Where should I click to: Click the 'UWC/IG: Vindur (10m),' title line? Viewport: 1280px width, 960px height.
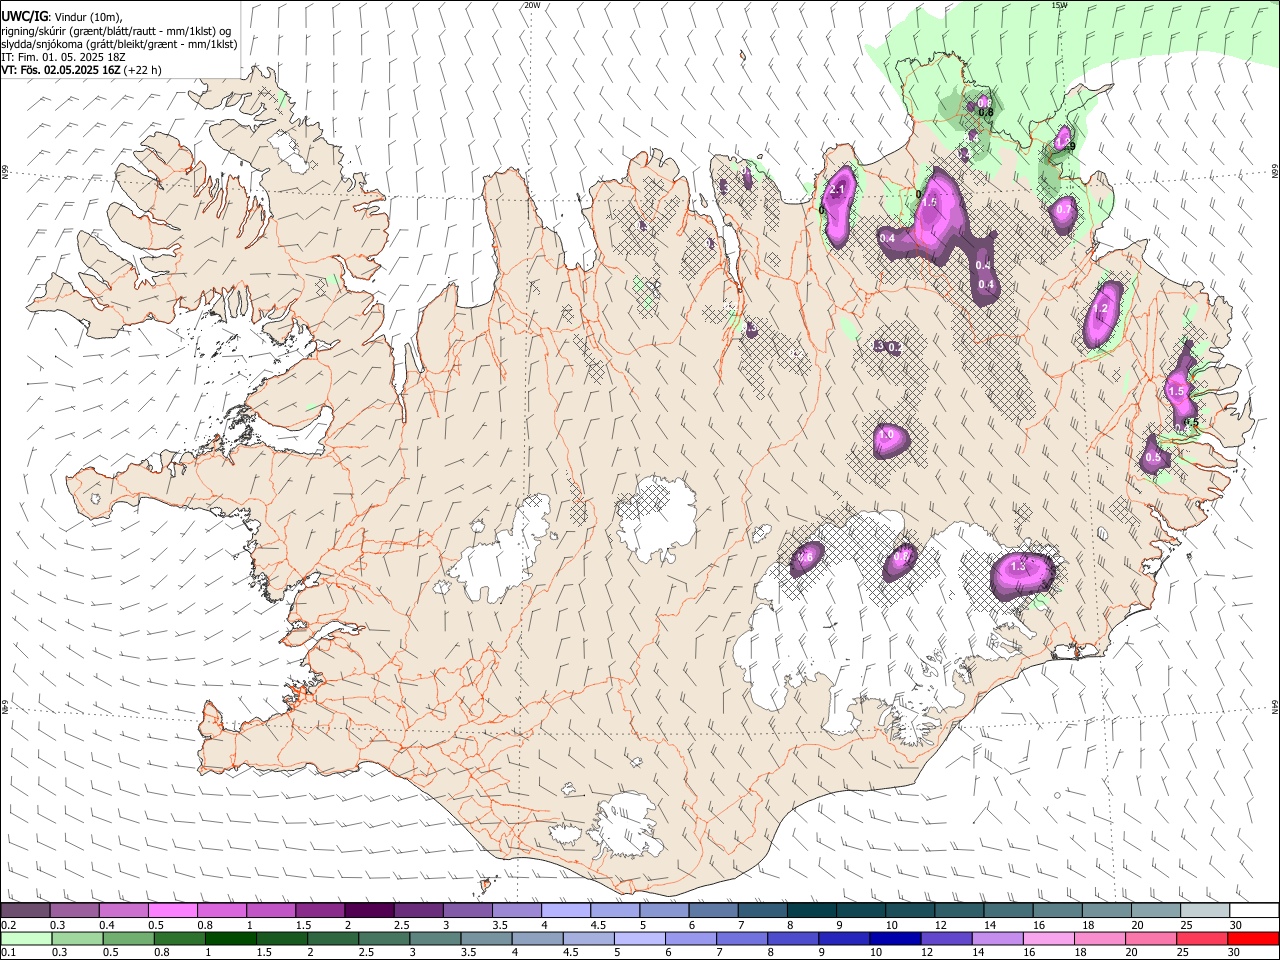coord(61,17)
